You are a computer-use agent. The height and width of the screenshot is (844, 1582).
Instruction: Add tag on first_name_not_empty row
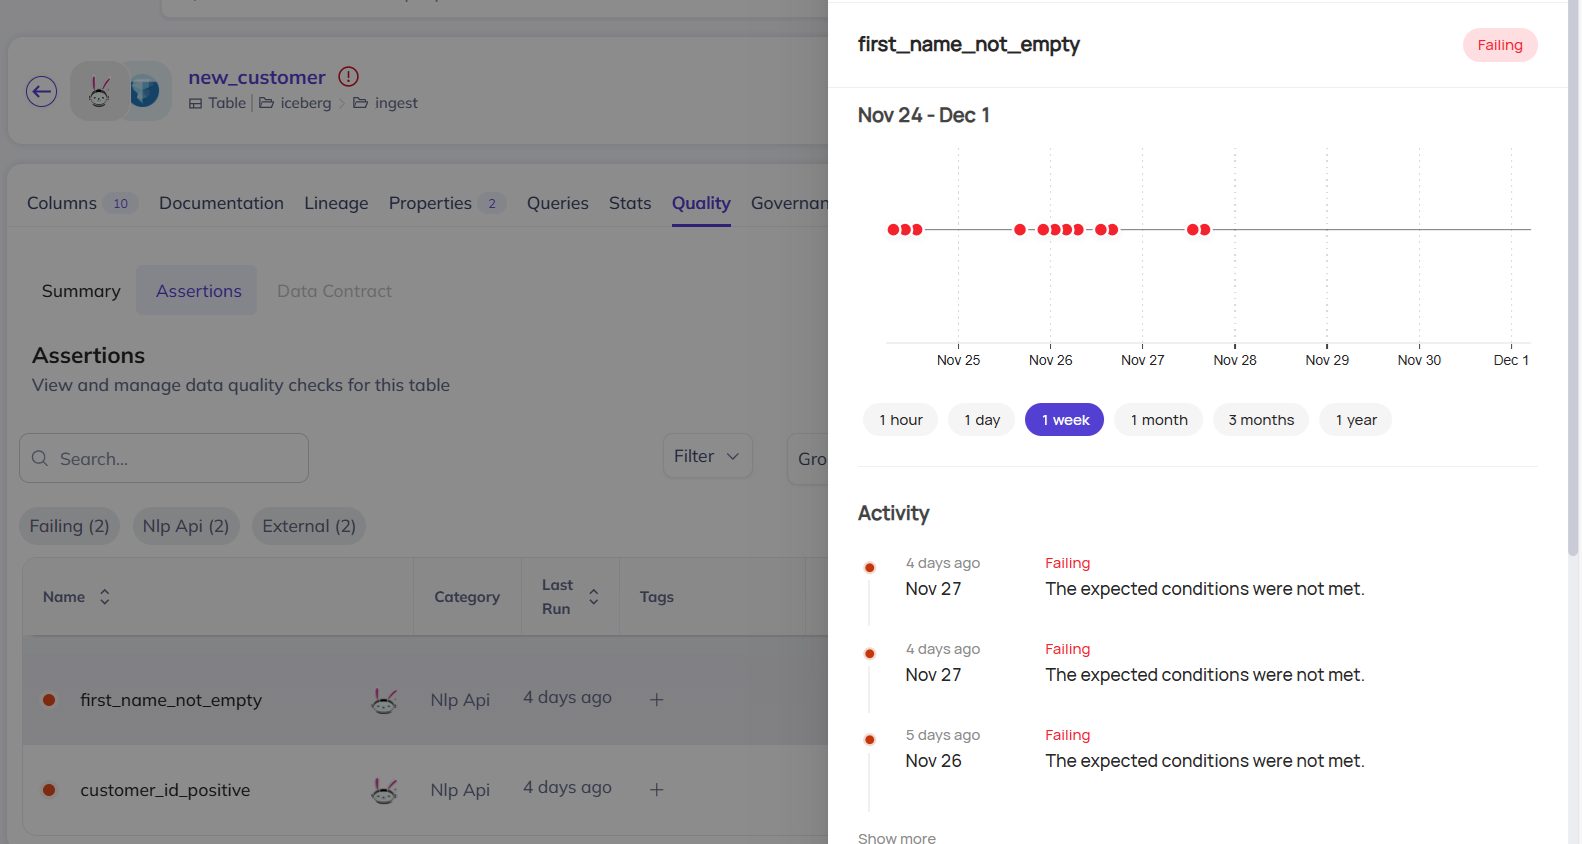(657, 700)
